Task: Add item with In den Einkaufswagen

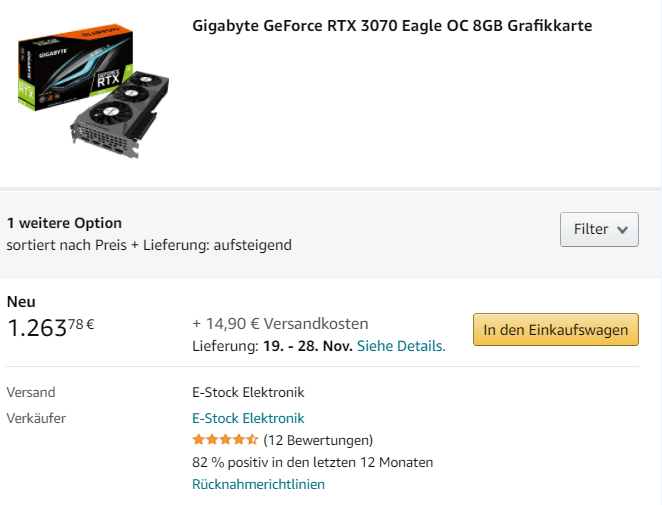Action: click(556, 329)
